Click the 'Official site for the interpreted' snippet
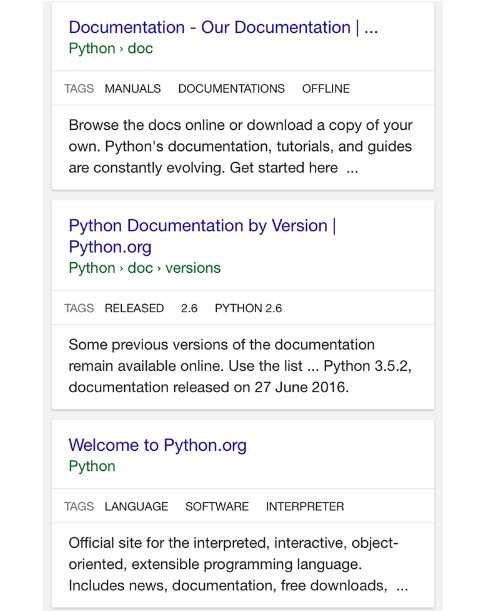The width and height of the screenshot is (486, 611). click(238, 564)
